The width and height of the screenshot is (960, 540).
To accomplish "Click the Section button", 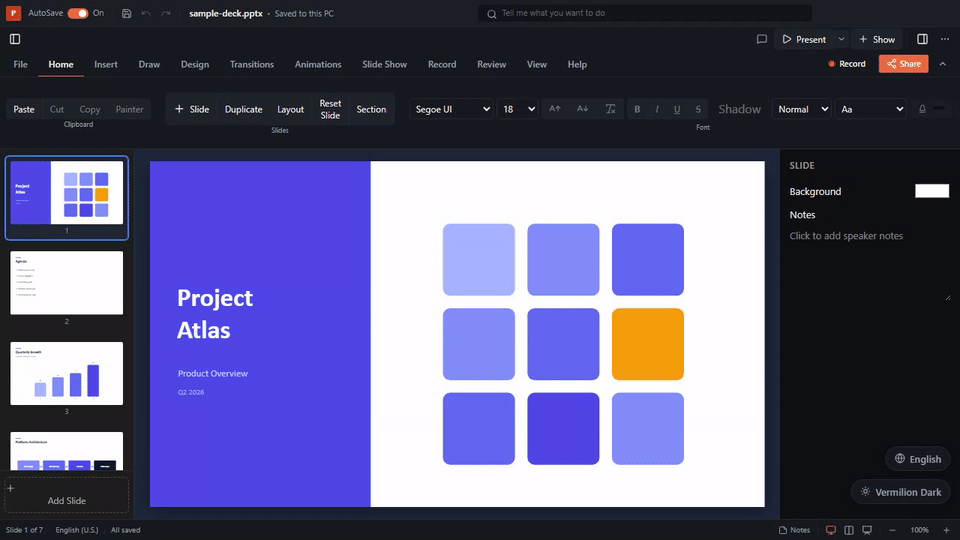I will (371, 109).
